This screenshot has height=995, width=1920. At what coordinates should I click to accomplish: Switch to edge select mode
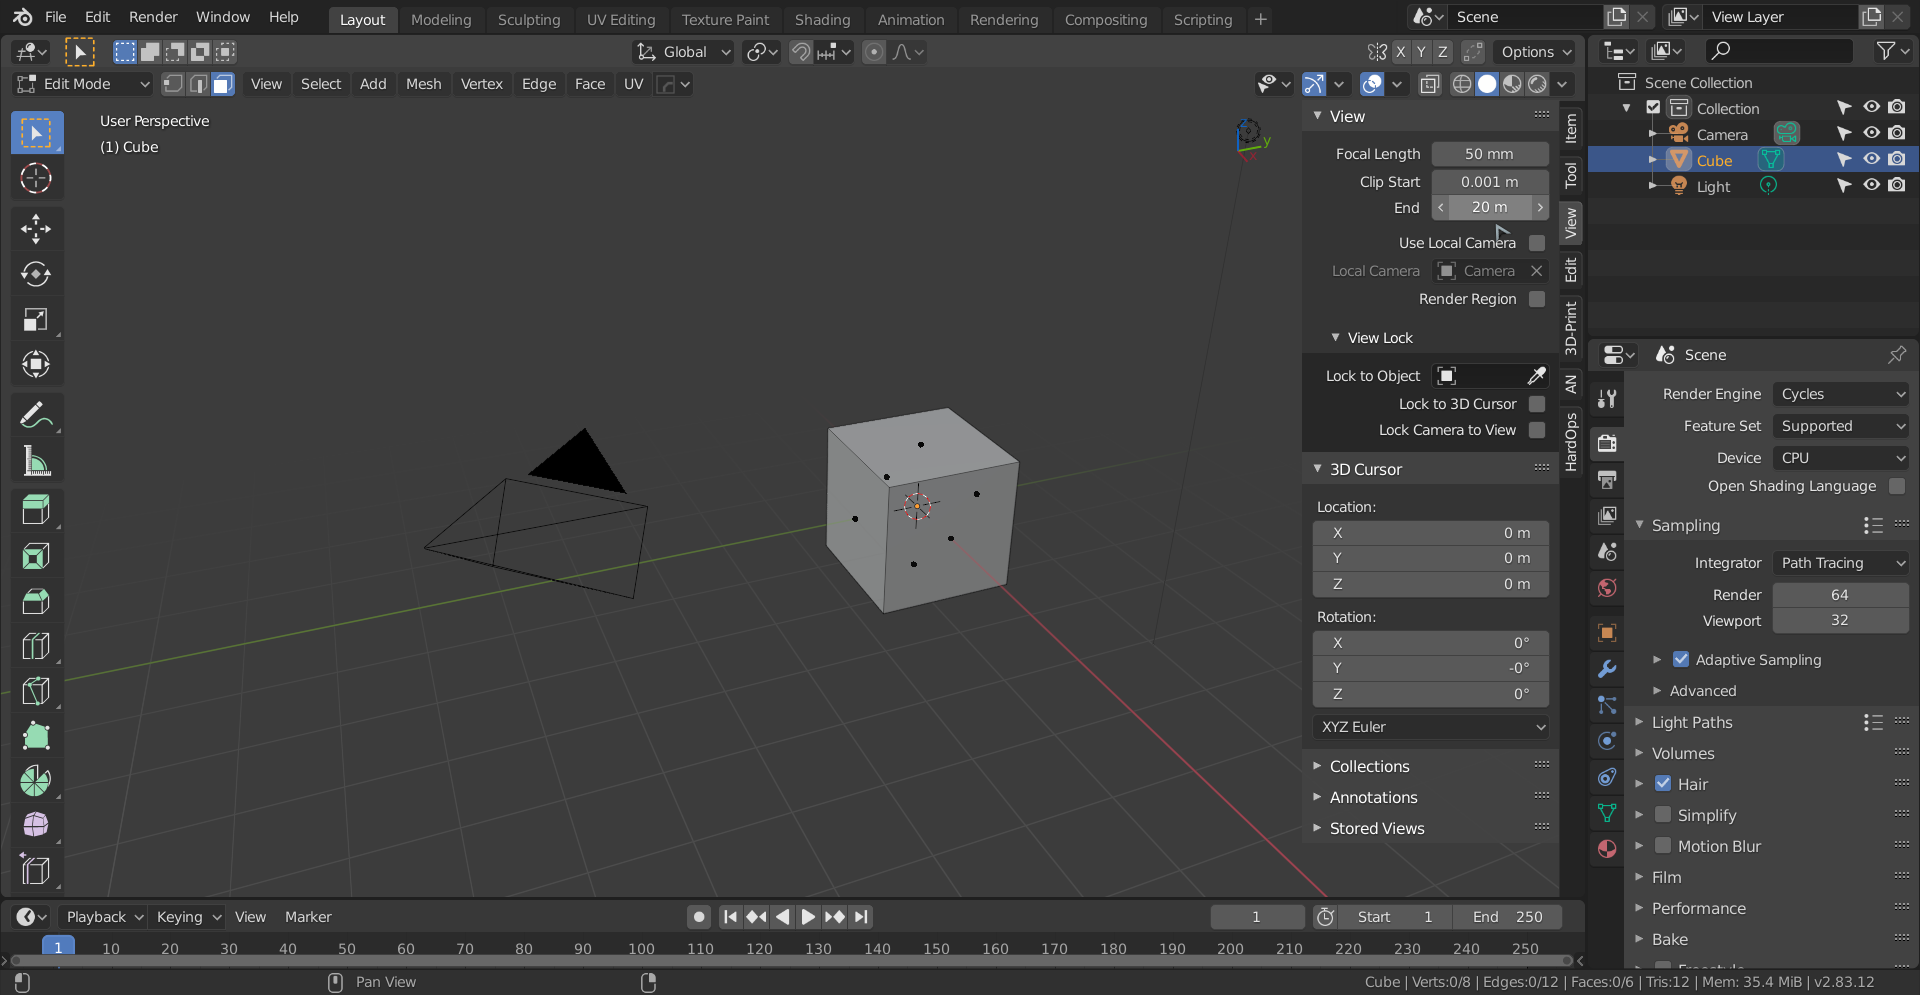pos(198,84)
